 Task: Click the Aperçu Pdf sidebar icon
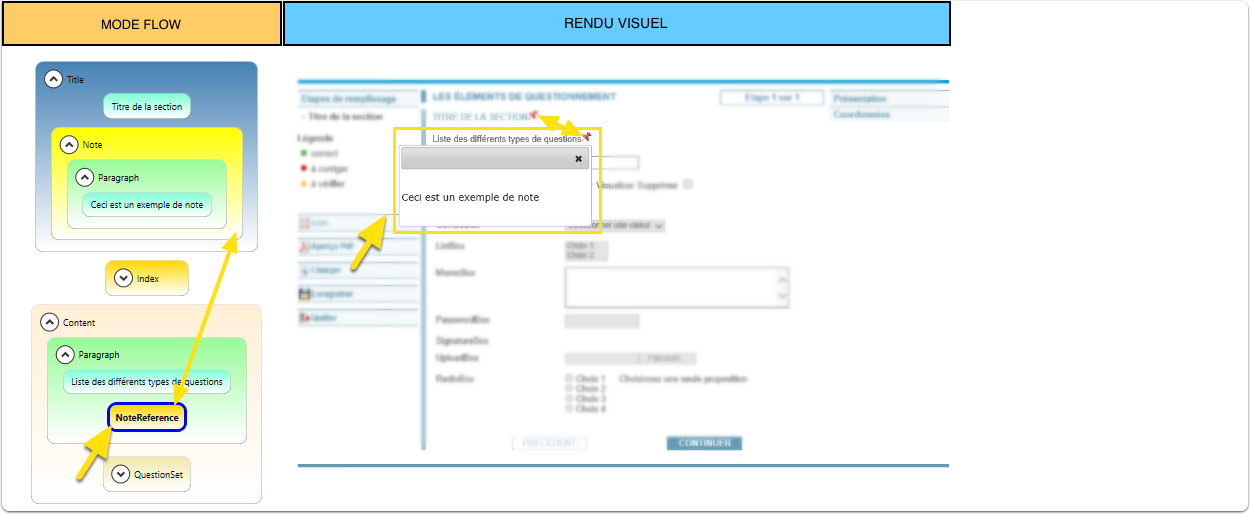(x=303, y=245)
